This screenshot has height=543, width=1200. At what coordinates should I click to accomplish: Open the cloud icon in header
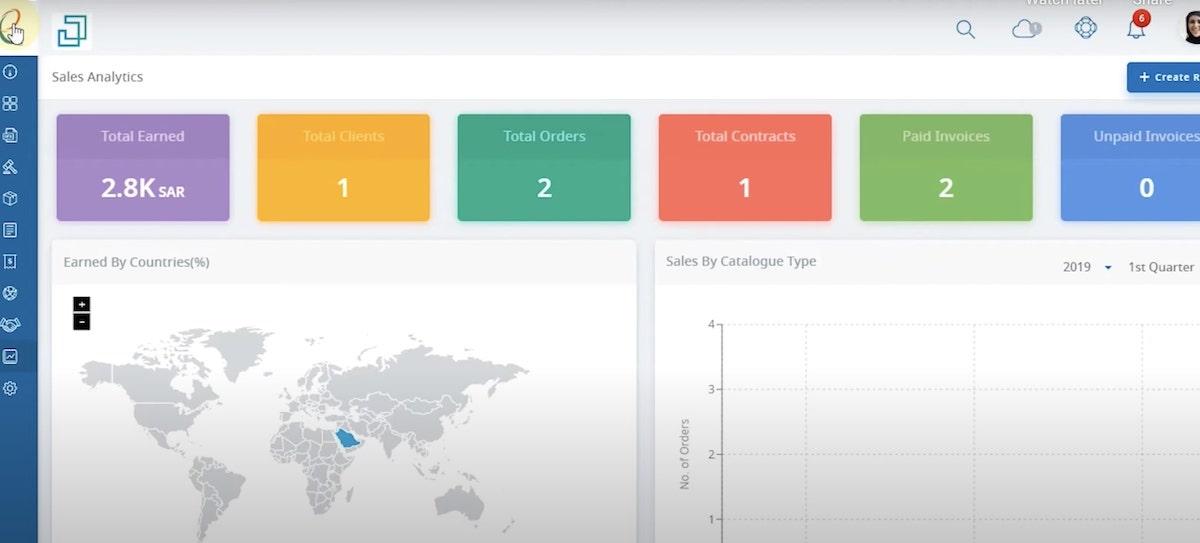(x=1026, y=29)
